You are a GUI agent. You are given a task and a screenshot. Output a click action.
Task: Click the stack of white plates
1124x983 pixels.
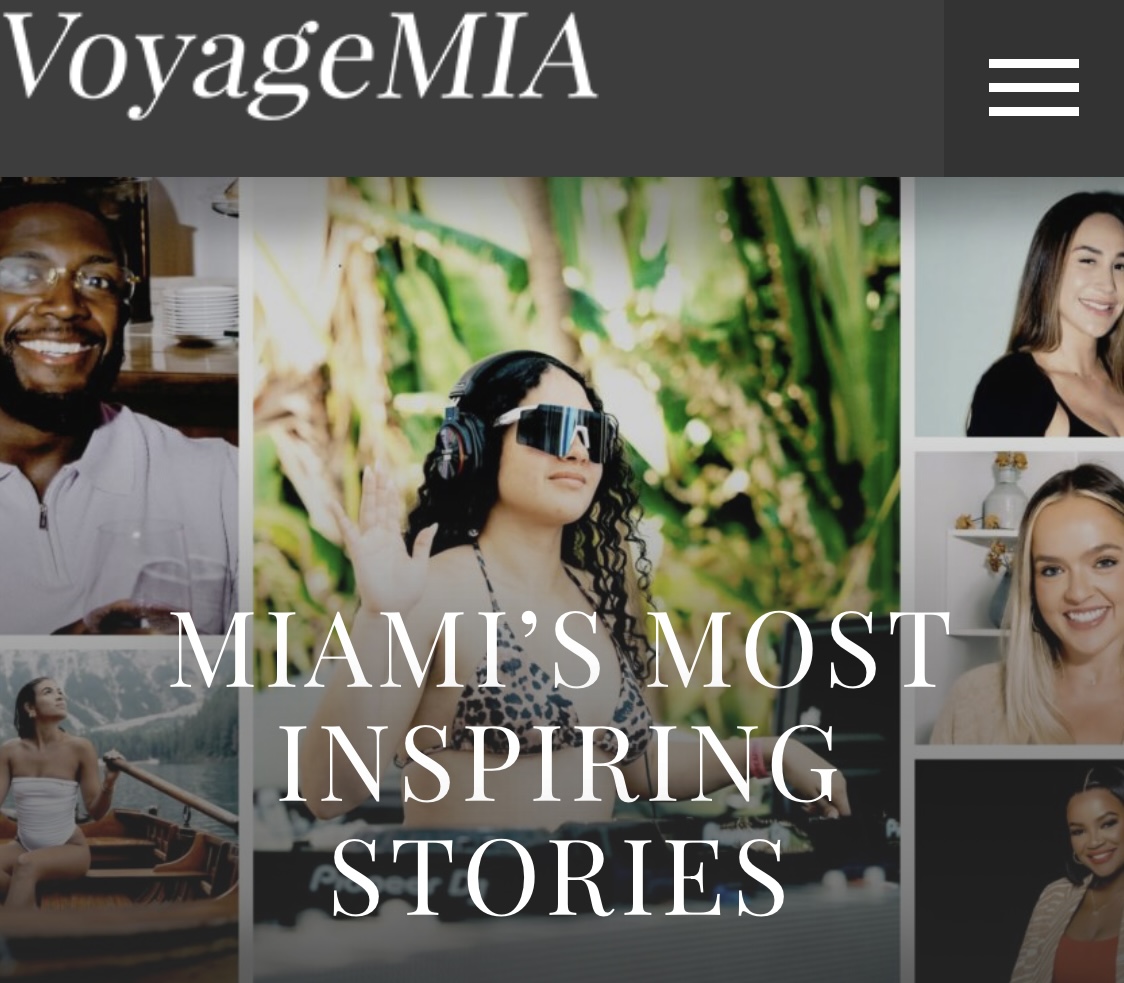click(x=199, y=315)
